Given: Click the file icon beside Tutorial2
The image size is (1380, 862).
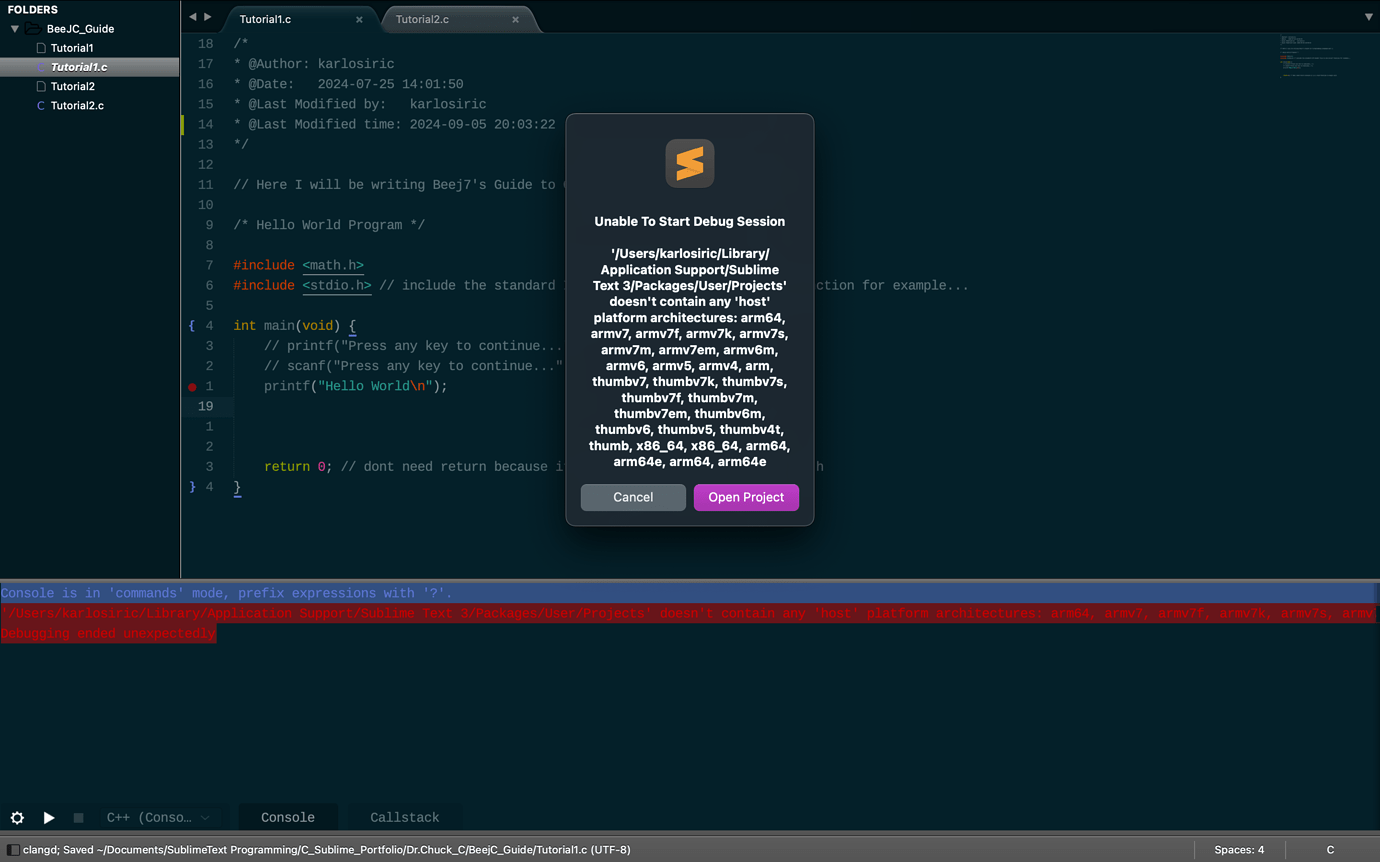Looking at the screenshot, I should 40,86.
